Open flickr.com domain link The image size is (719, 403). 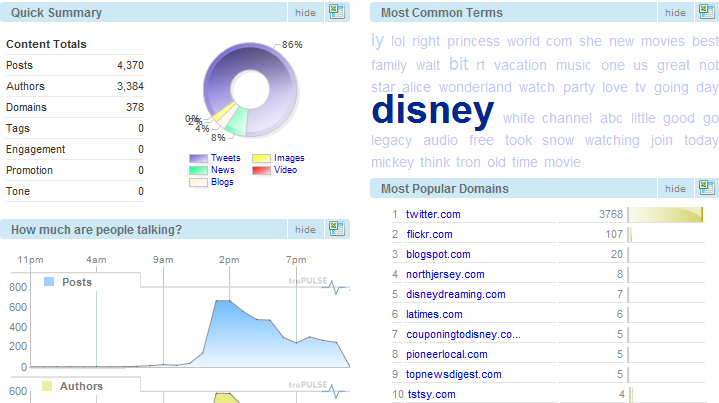tap(430, 234)
